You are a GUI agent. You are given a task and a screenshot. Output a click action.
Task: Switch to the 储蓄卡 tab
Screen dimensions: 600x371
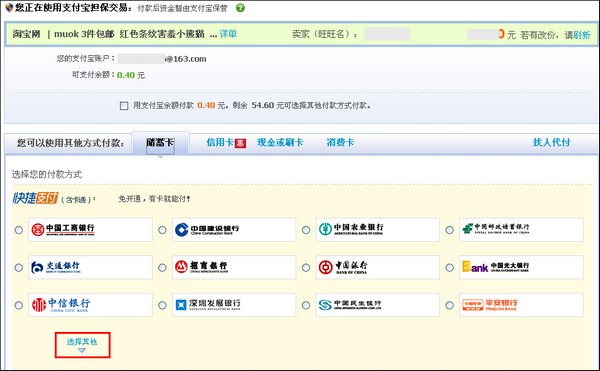coord(160,143)
